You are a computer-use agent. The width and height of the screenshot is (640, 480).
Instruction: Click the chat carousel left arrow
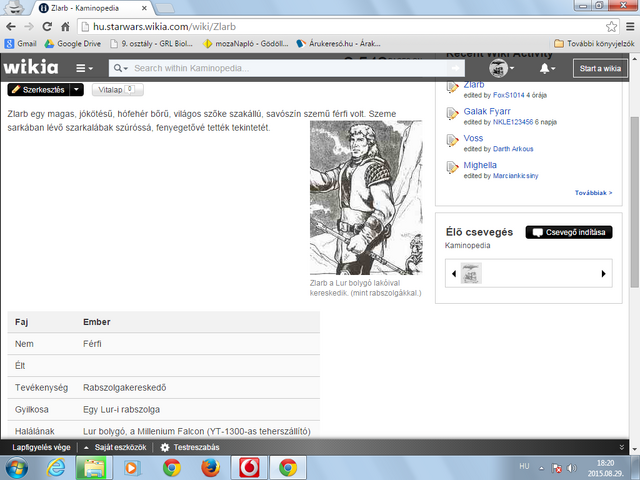(454, 274)
